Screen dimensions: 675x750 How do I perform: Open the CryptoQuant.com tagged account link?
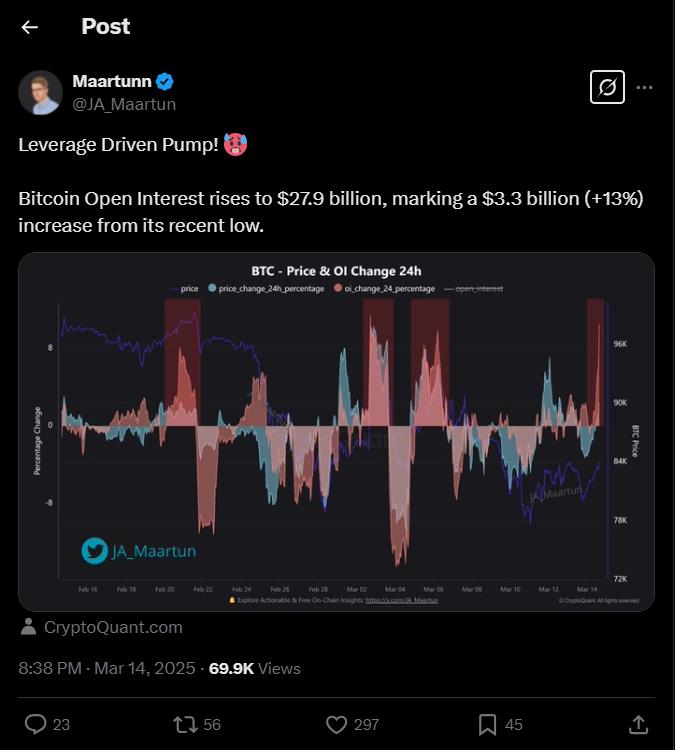113,627
